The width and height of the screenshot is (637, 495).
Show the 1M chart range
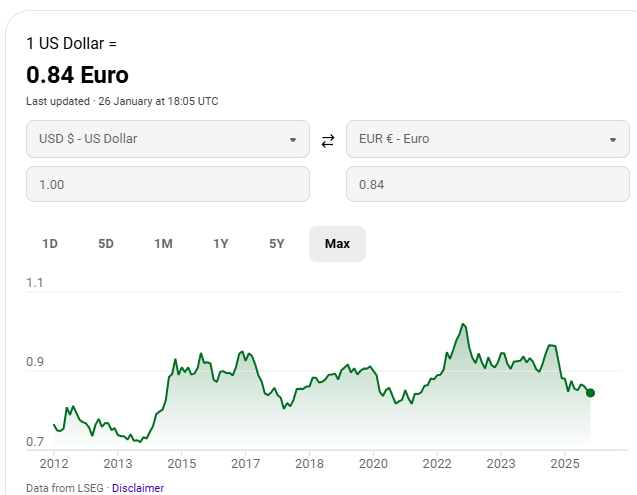pyautogui.click(x=163, y=244)
